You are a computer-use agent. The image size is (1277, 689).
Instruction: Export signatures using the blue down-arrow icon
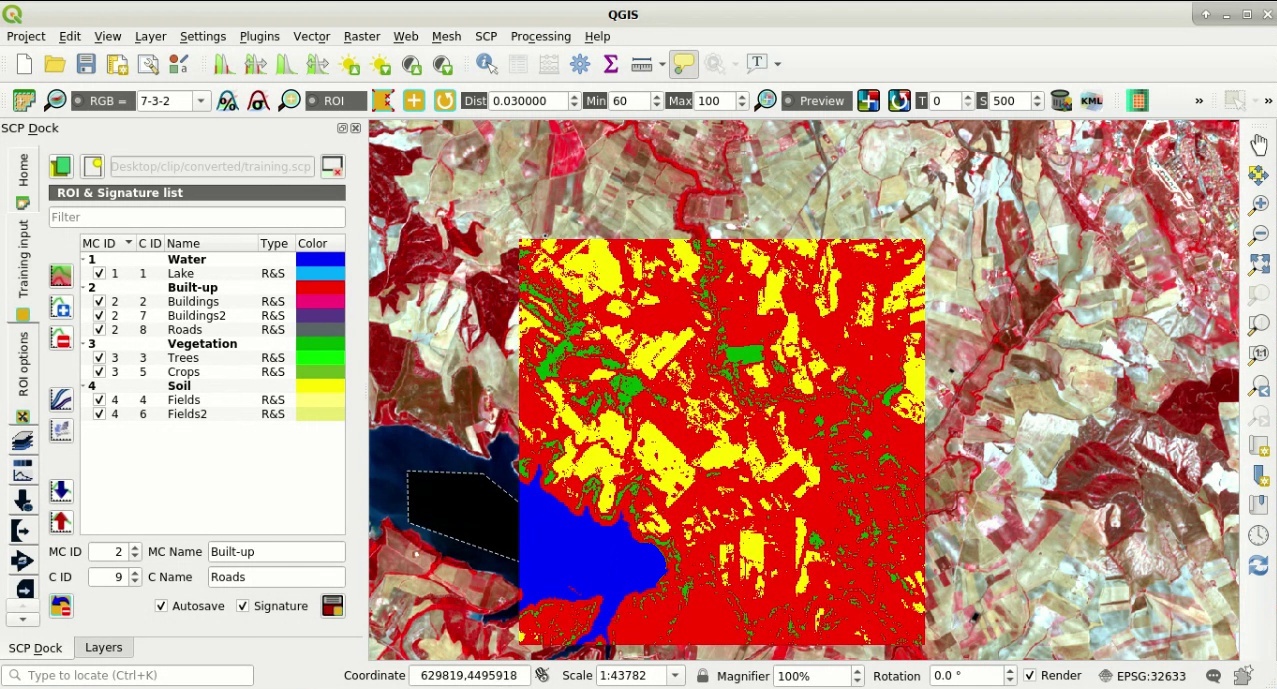click(60, 490)
